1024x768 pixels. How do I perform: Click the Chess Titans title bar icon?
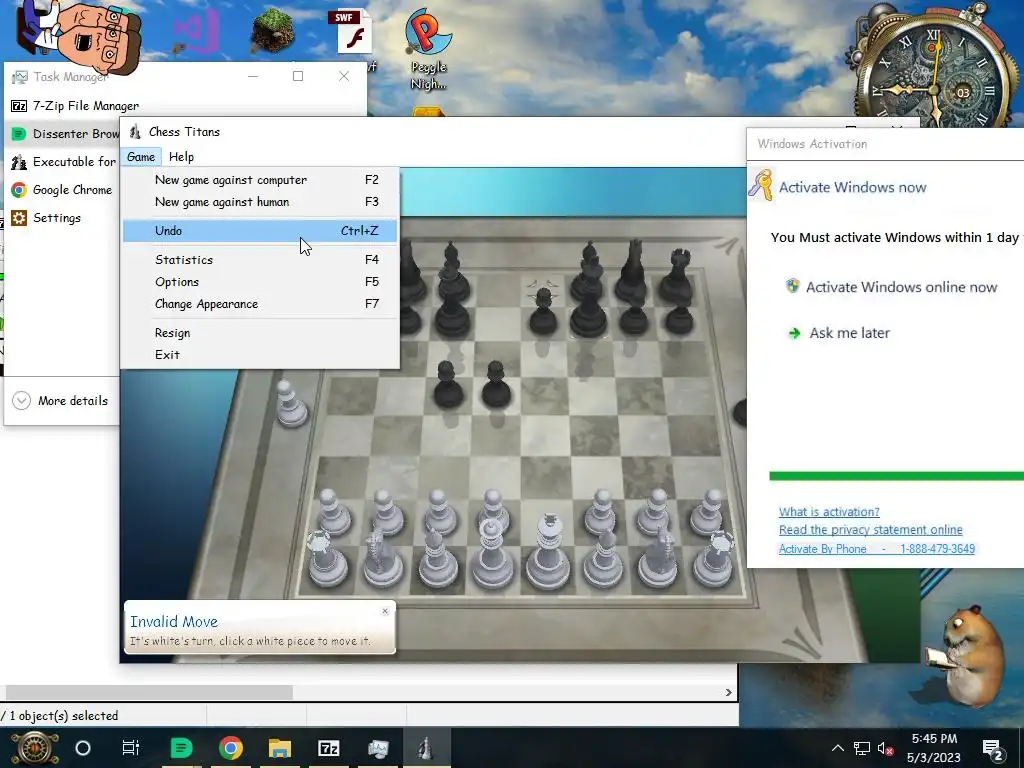point(135,132)
